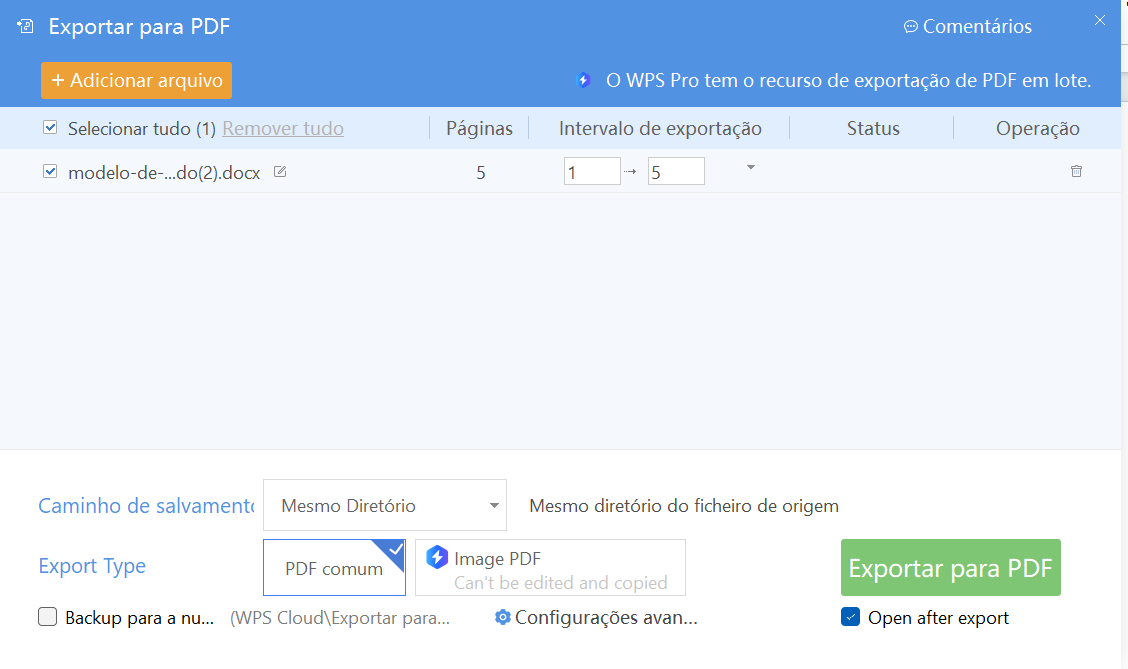
Task: Delete the file using the trash icon
Action: (x=1076, y=171)
